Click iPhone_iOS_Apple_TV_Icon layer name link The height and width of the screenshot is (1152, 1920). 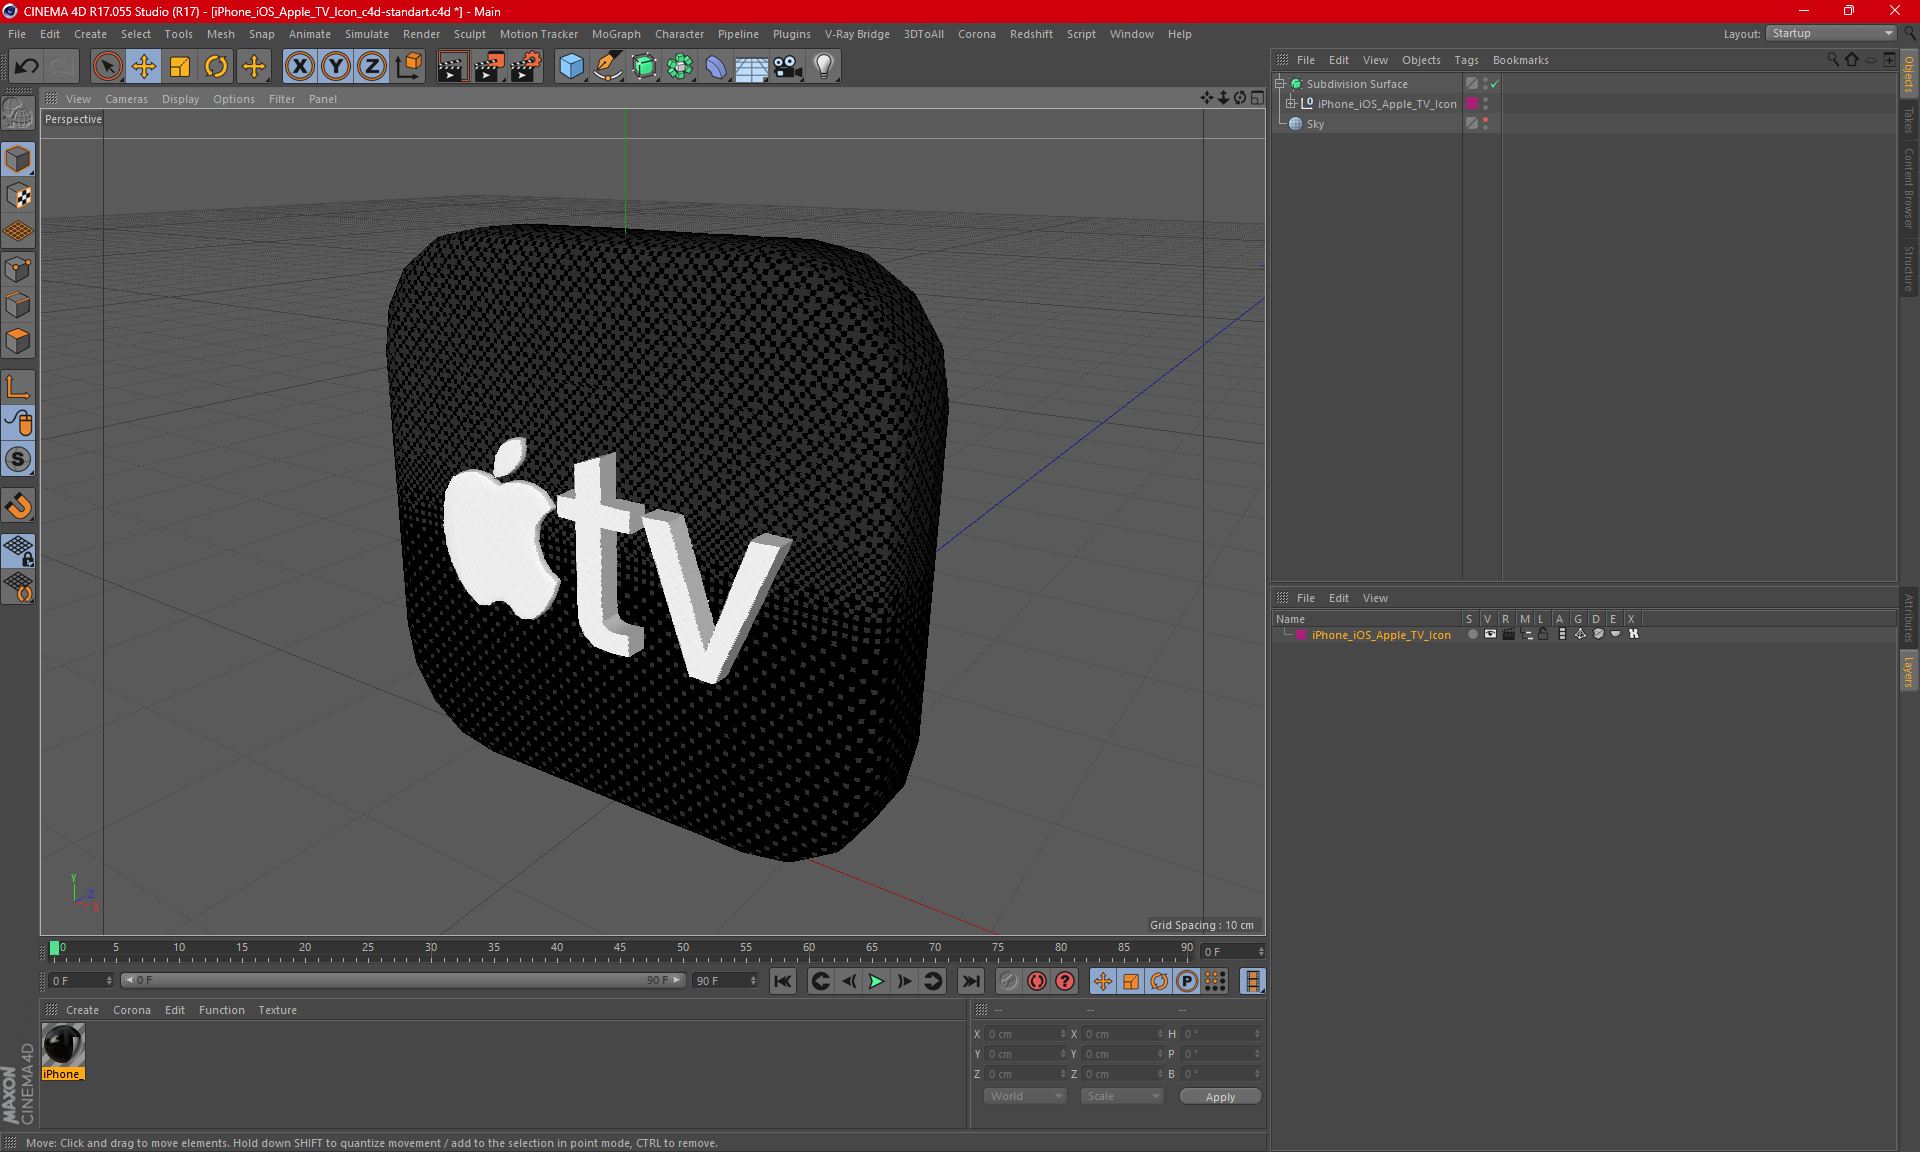pos(1381,635)
